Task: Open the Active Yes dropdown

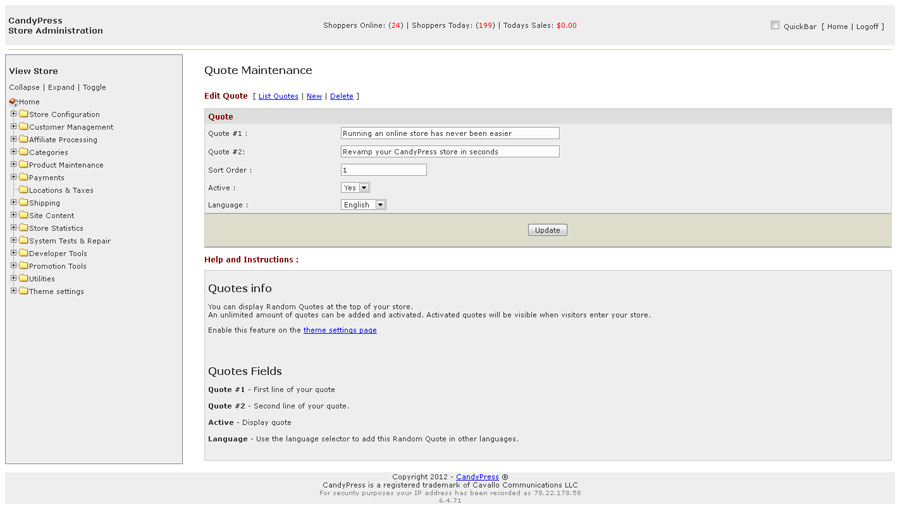Action: [x=355, y=188]
